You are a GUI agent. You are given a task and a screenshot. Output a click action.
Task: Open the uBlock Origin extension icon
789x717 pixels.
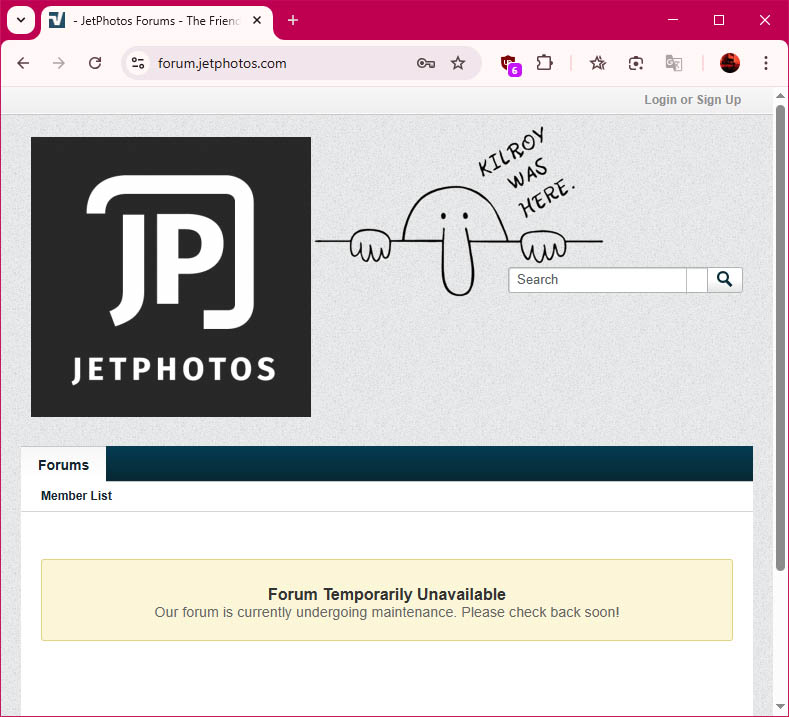click(x=510, y=63)
